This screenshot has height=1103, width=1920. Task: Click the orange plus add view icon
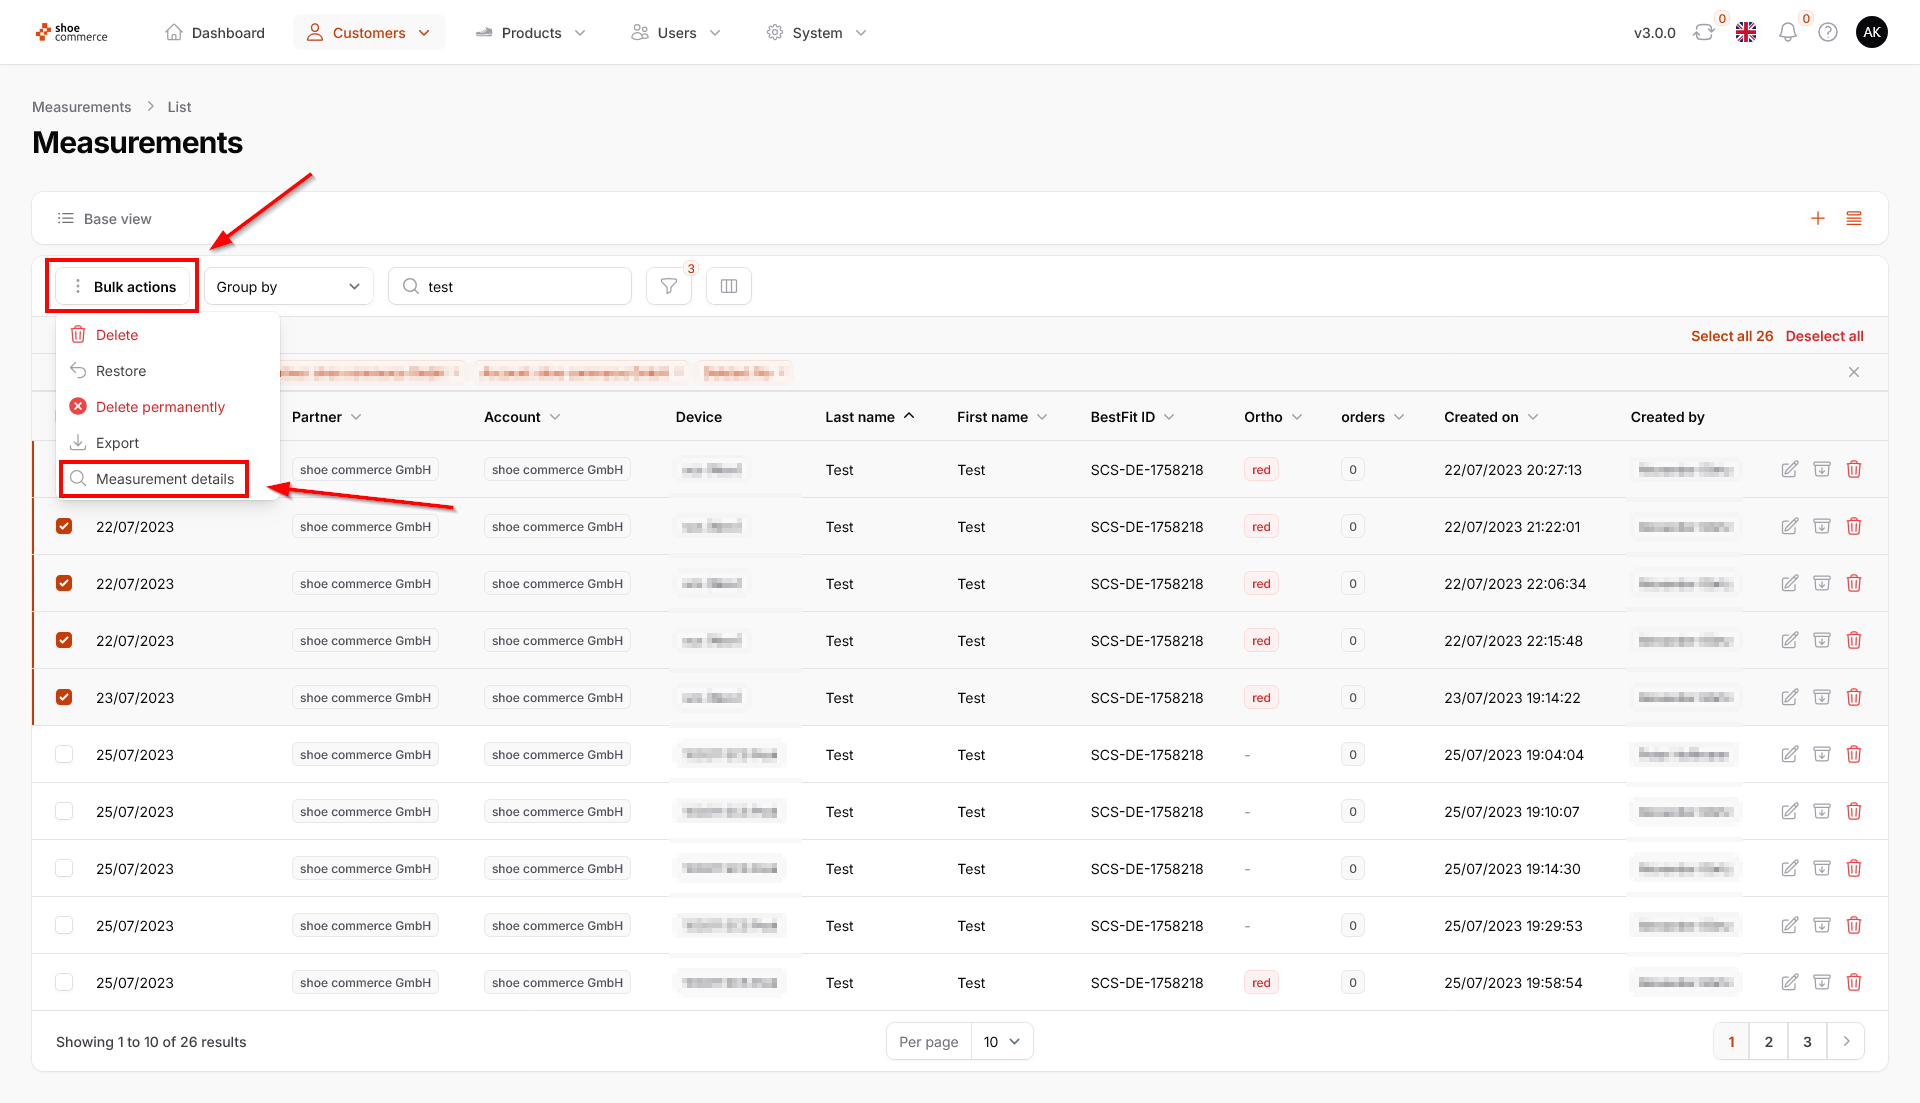[1818, 218]
